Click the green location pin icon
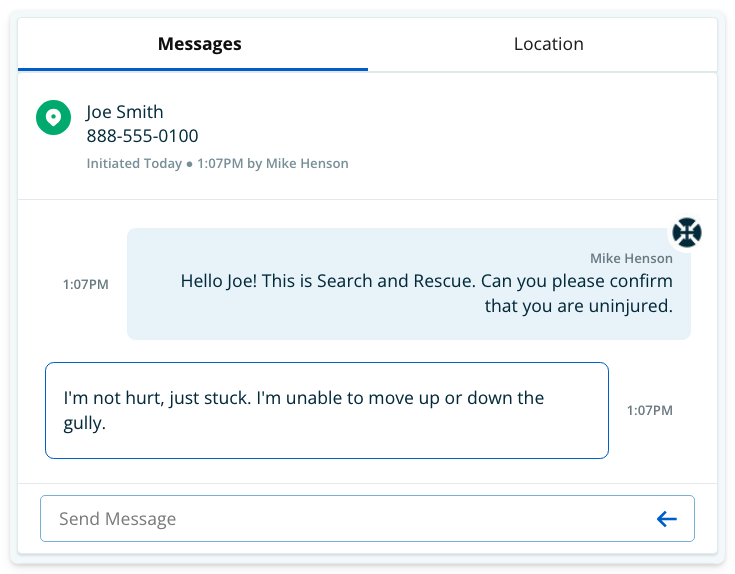 (53, 117)
